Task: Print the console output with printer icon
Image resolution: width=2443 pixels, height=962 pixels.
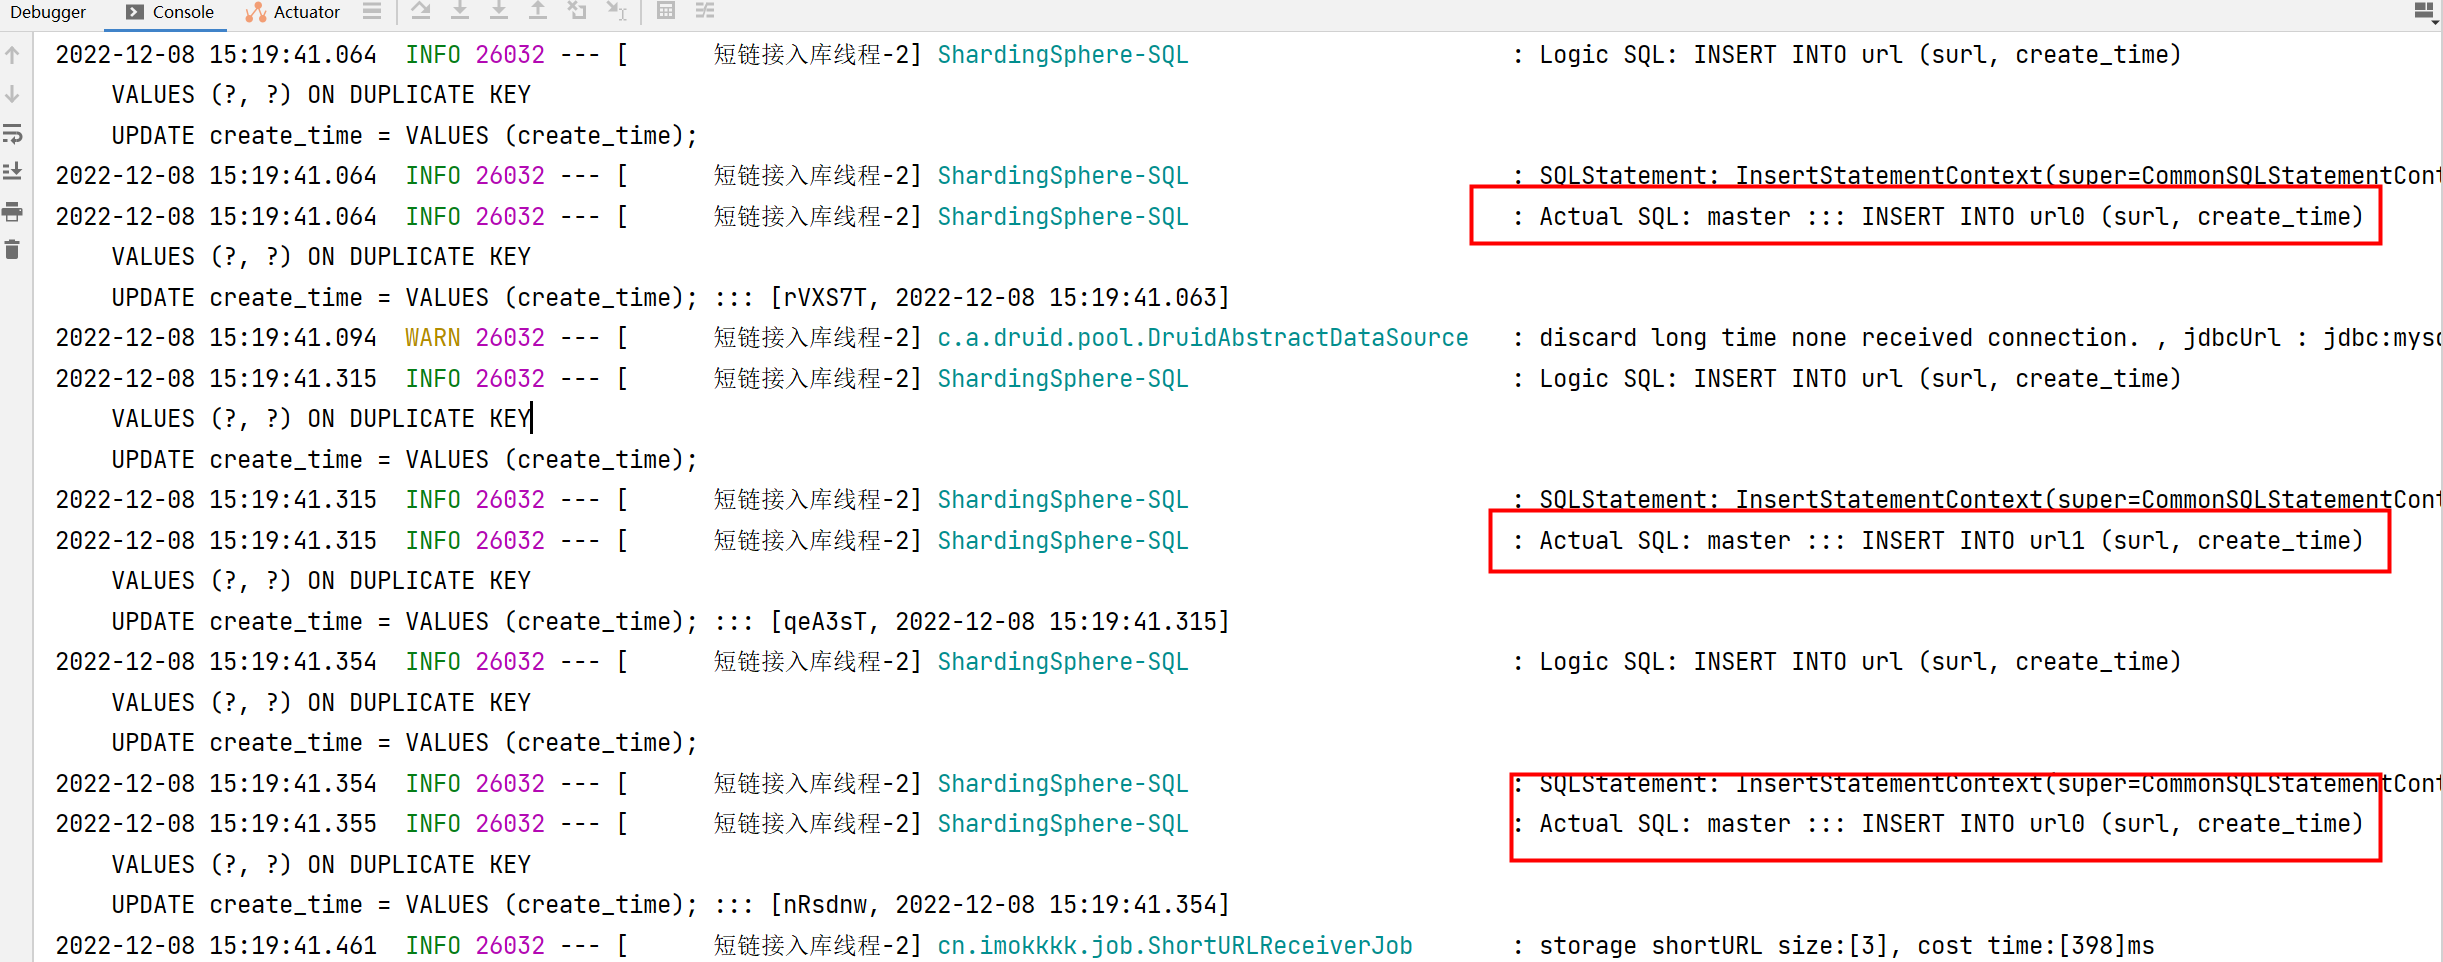Action: coord(13,211)
